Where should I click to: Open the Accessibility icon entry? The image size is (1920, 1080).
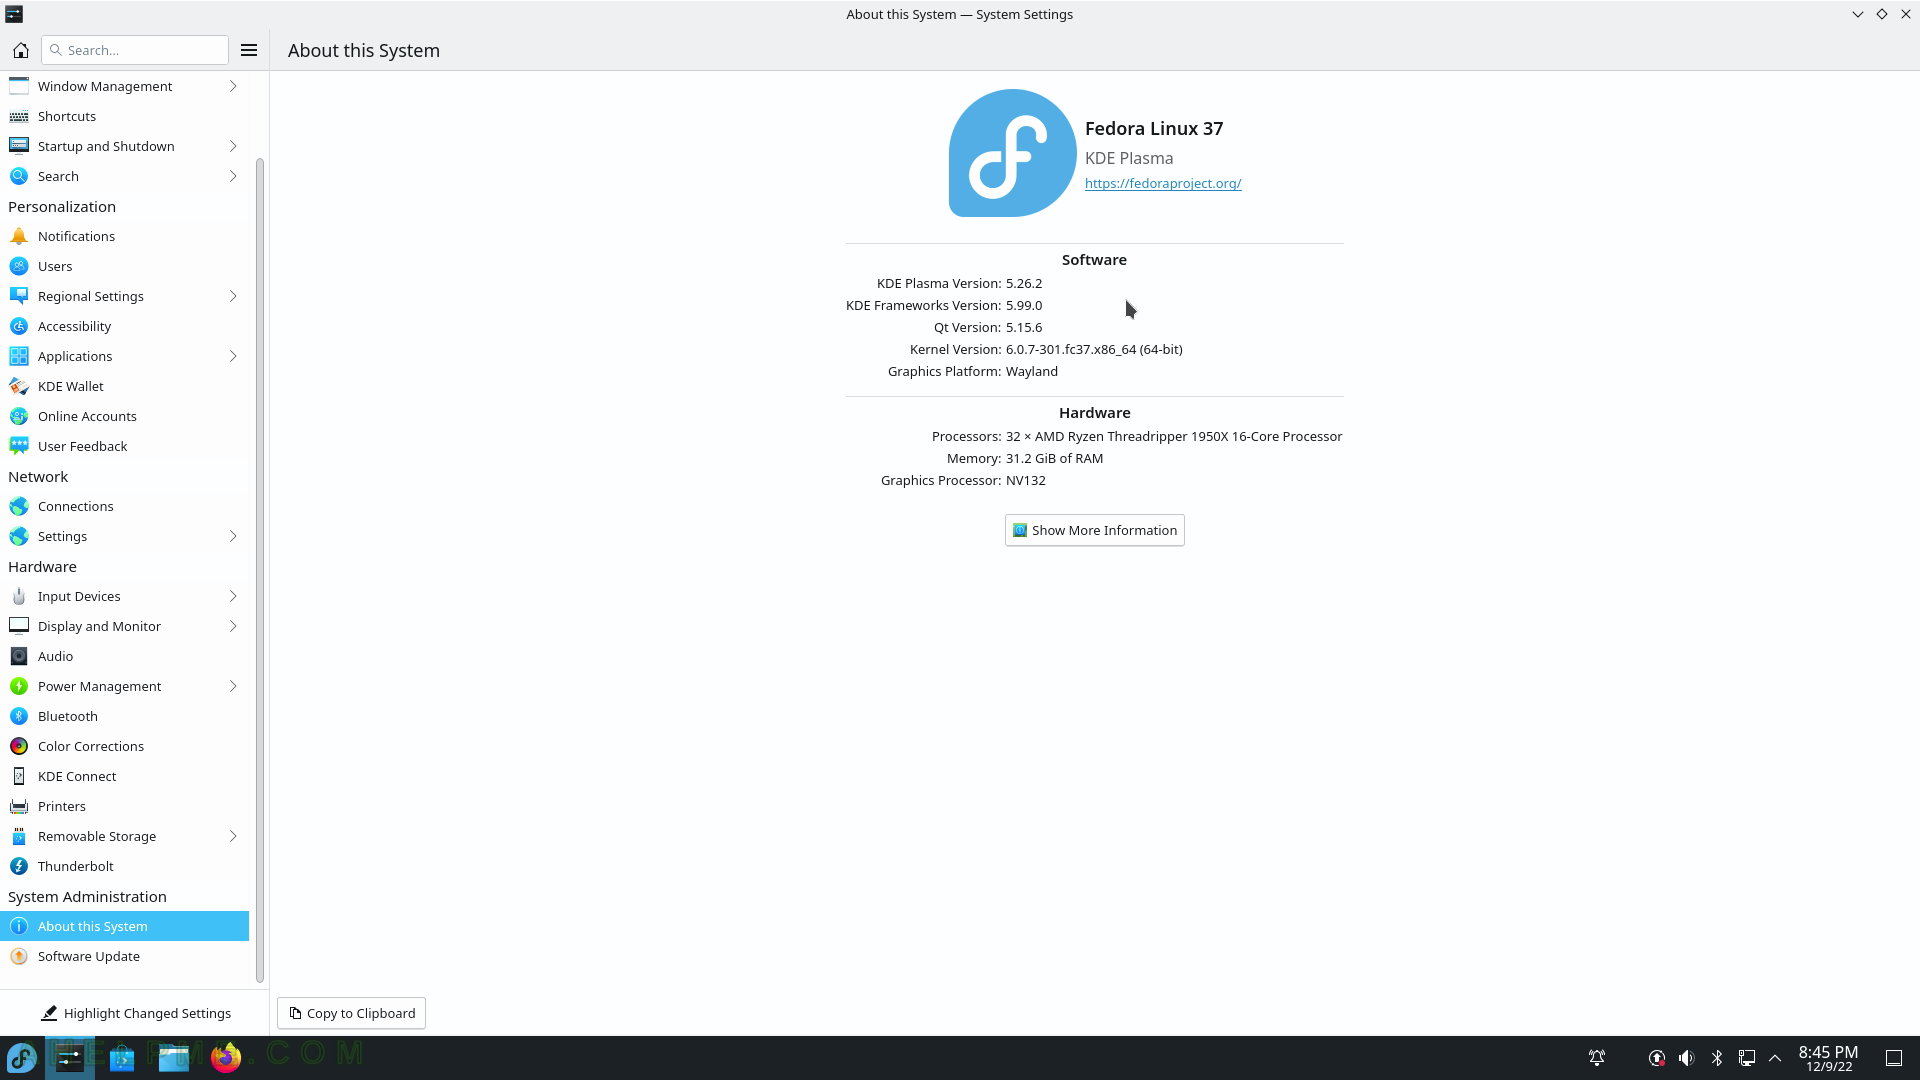19,326
